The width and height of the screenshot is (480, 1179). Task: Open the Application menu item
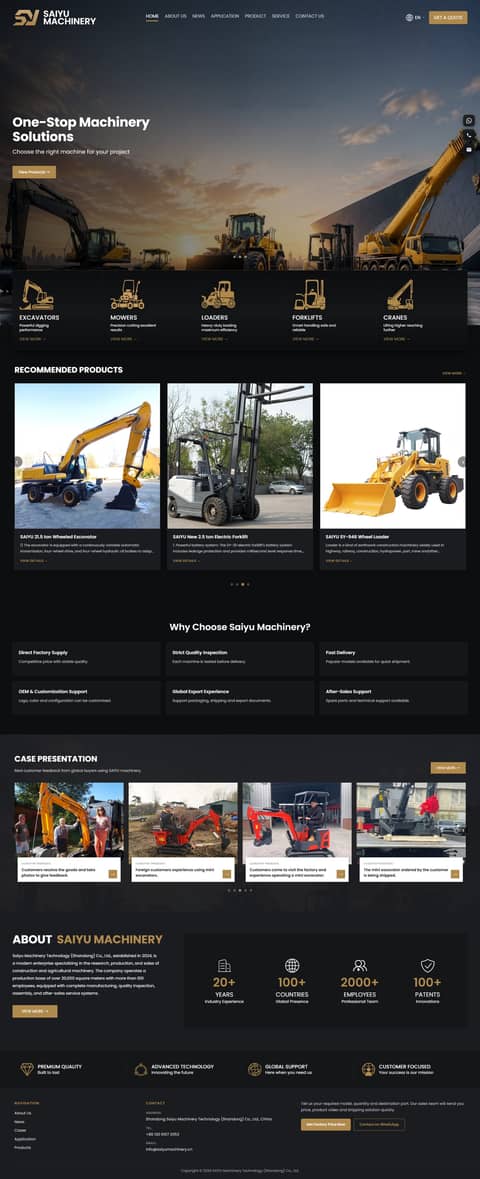click(225, 16)
